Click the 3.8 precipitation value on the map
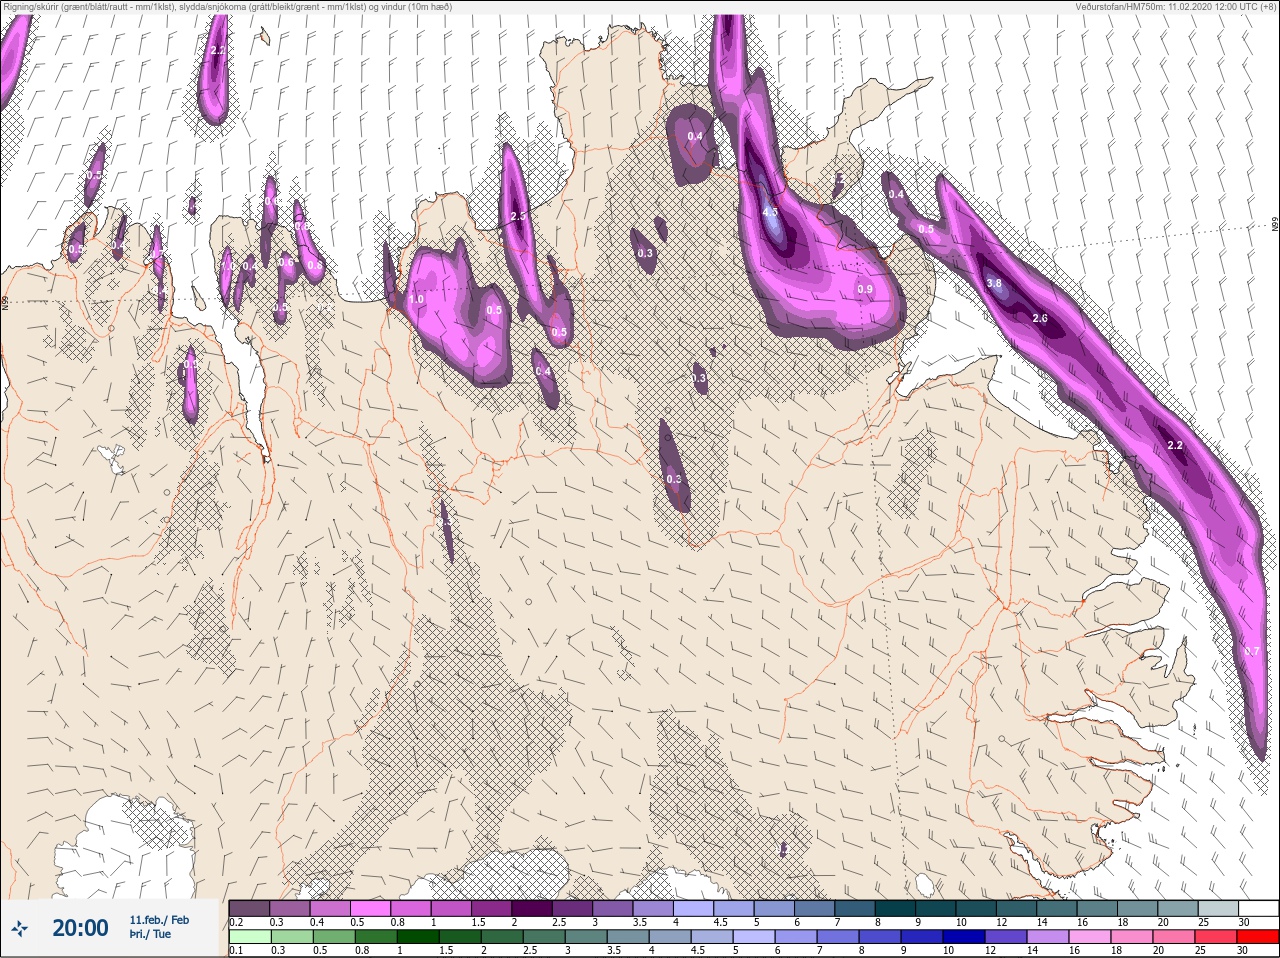 coord(994,284)
